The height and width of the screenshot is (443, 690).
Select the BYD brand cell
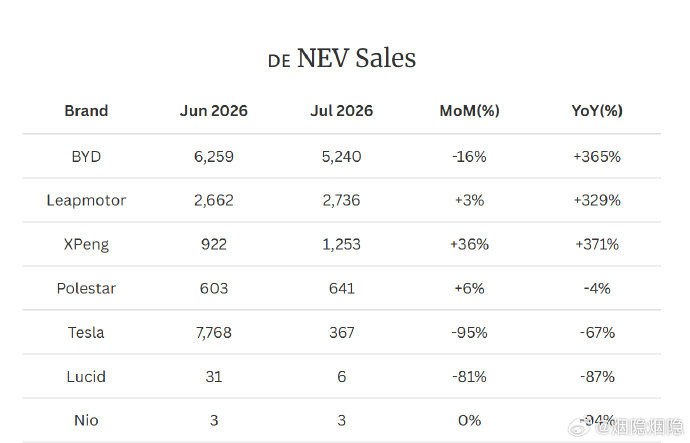point(86,157)
